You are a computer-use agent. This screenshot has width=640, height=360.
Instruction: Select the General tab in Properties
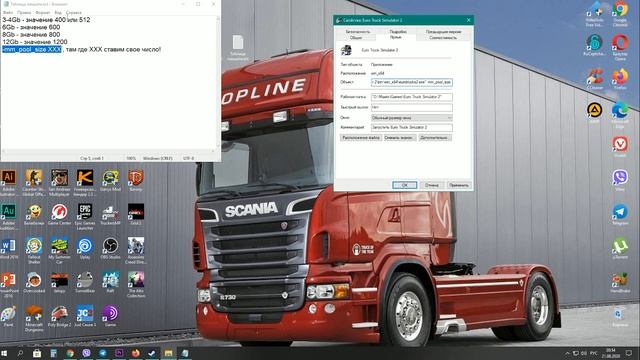(356, 38)
